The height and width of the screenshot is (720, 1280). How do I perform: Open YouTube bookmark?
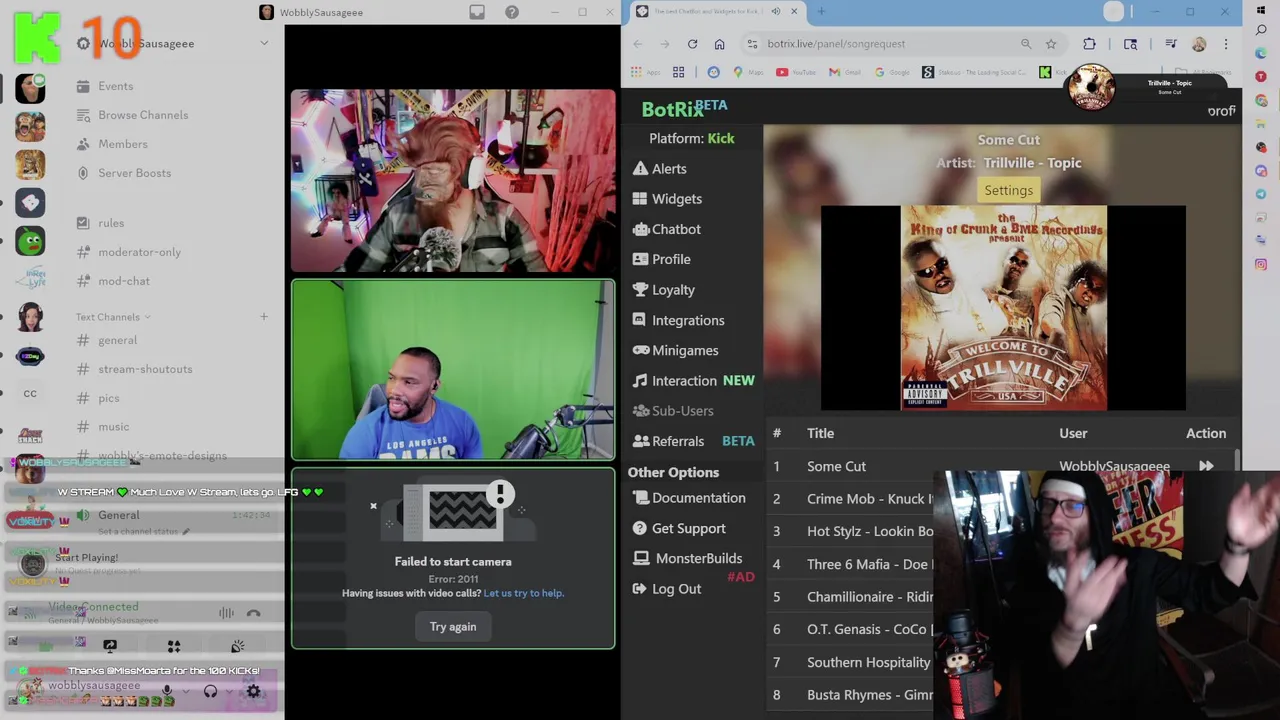[x=795, y=72]
